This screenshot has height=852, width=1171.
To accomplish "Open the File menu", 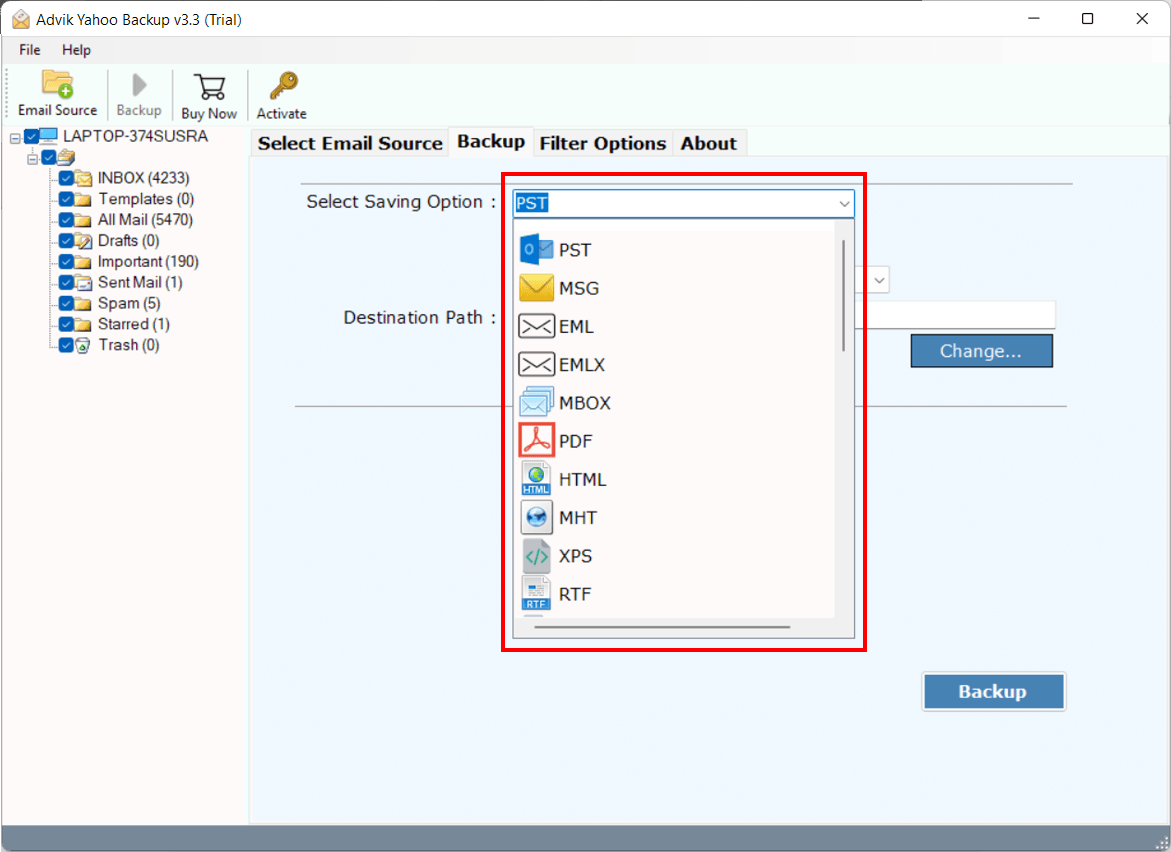I will click(28, 49).
